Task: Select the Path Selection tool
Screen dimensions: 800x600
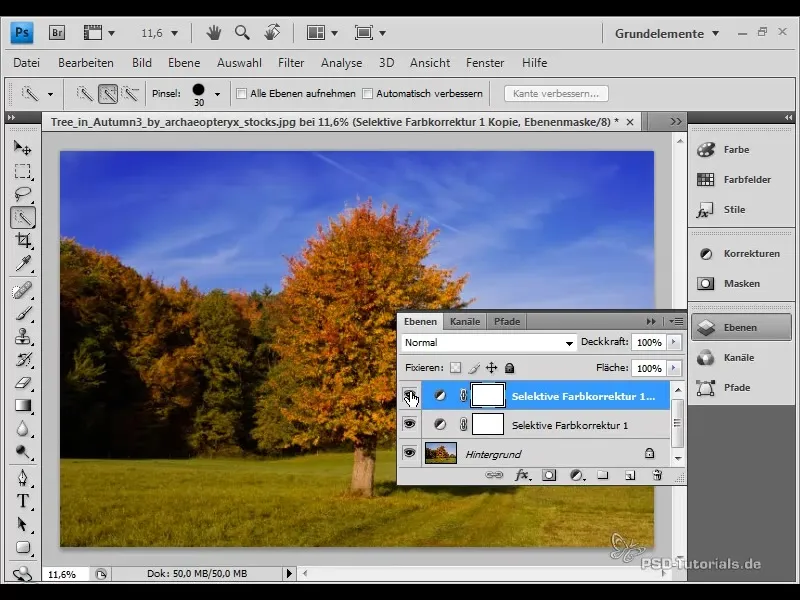Action: click(x=22, y=524)
